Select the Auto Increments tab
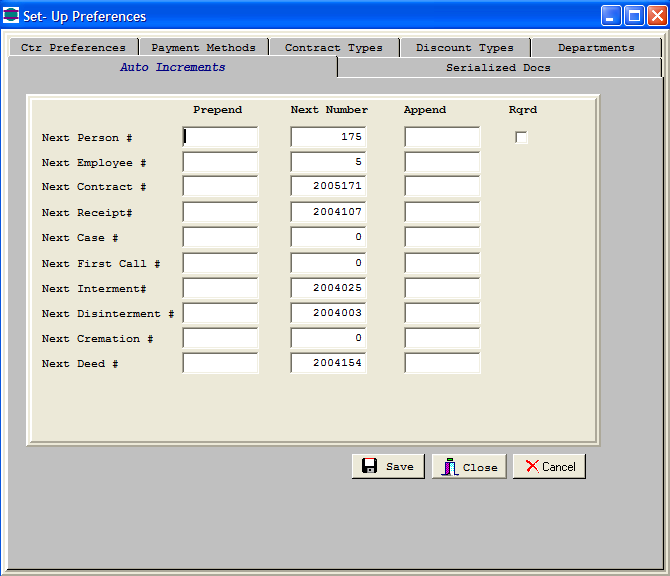The image size is (670, 576). (x=173, y=67)
